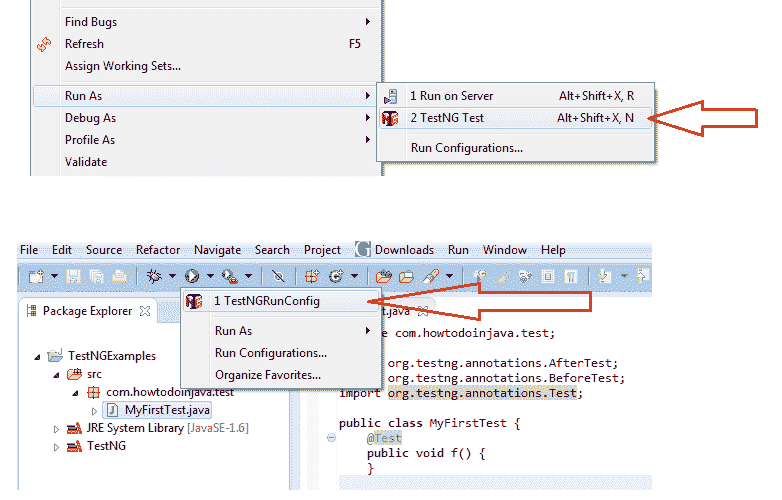782x500 pixels.
Task: Open the New file dropdown arrow
Action: click(54, 276)
